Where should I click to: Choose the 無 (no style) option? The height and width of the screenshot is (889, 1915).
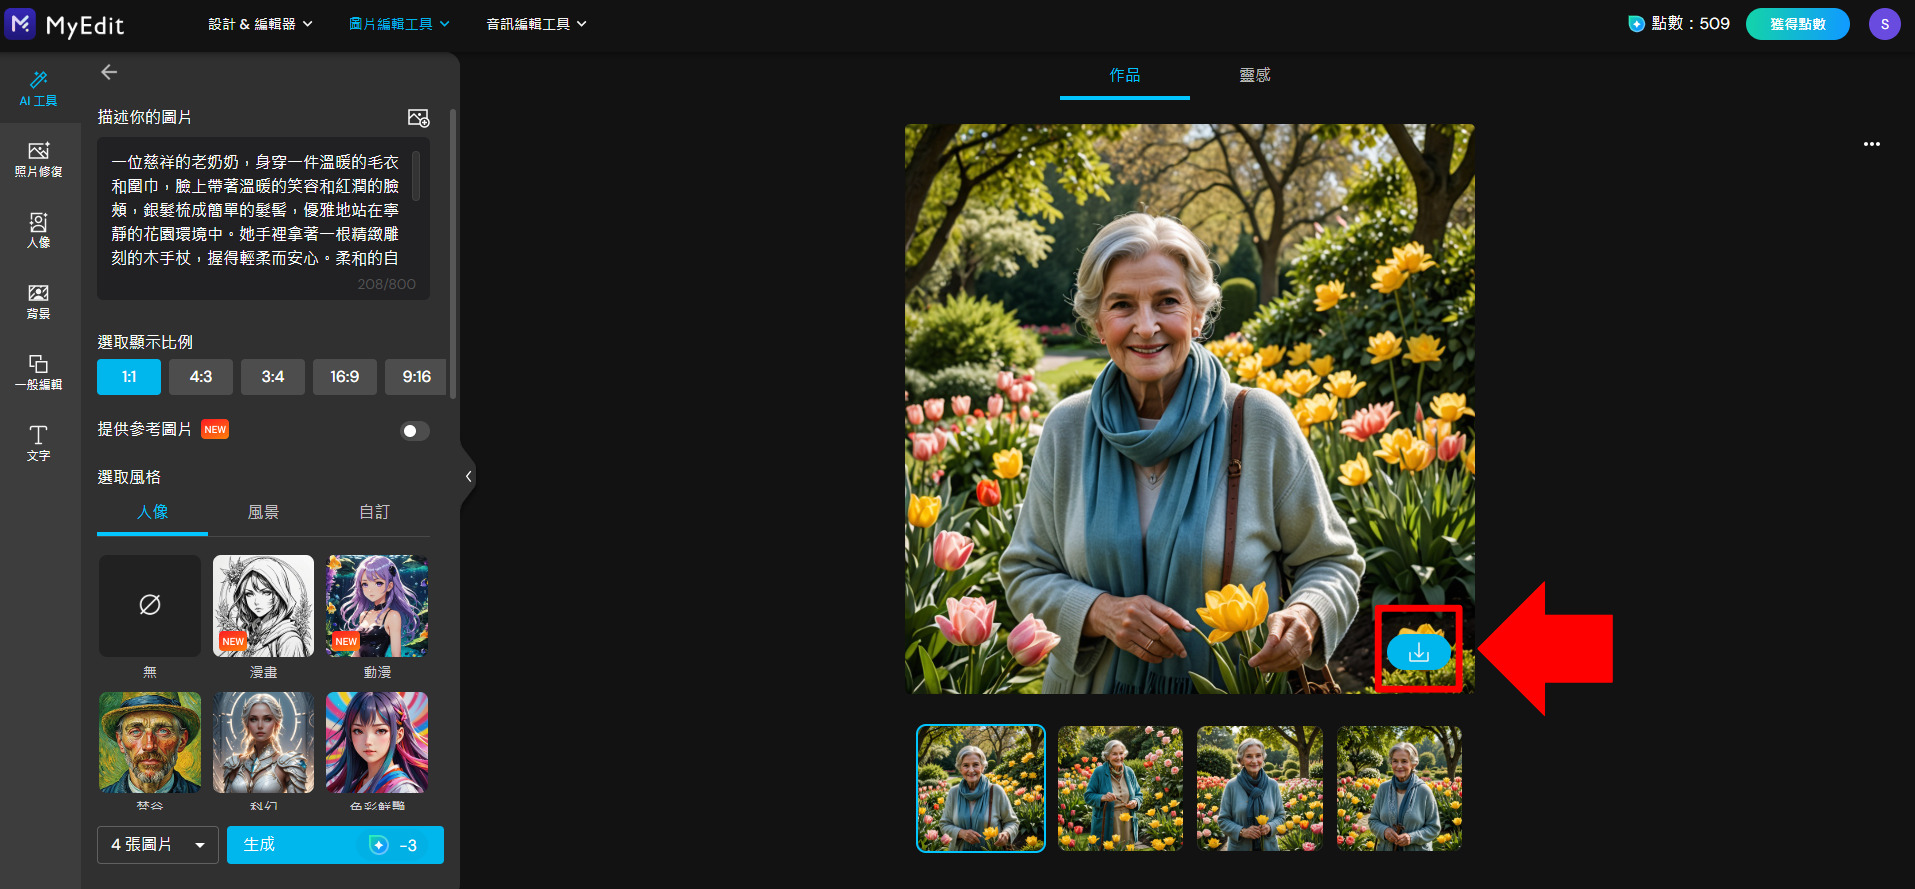tap(150, 606)
